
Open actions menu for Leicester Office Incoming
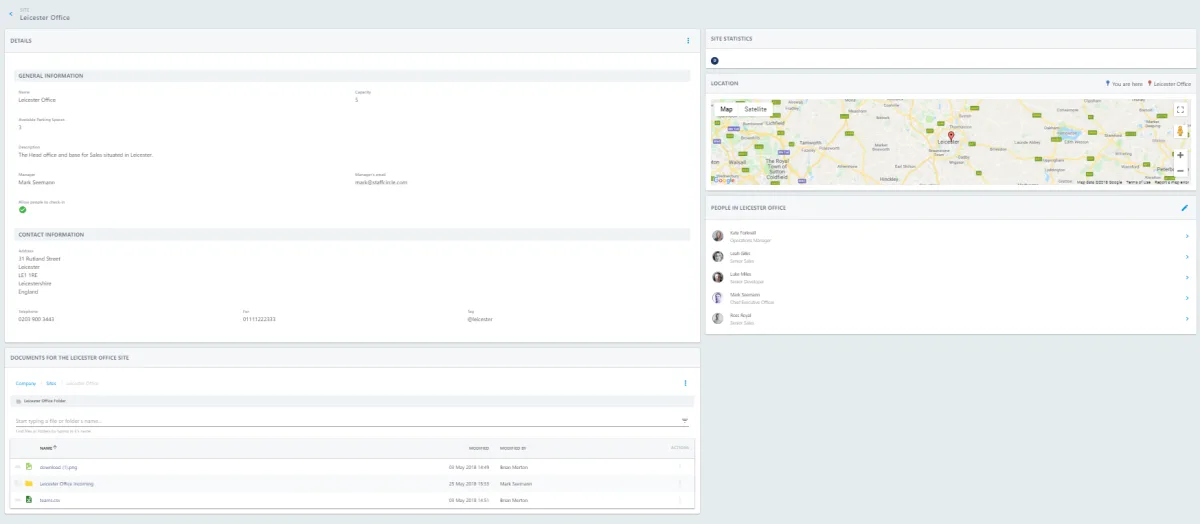(679, 483)
